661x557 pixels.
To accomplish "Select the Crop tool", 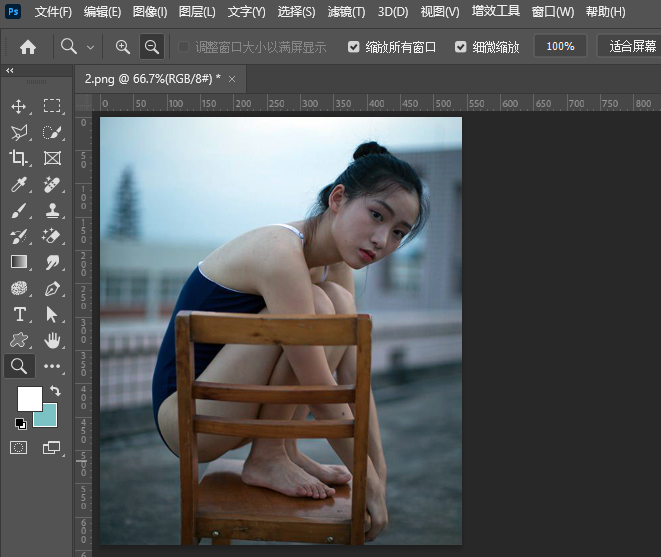I will coord(18,158).
